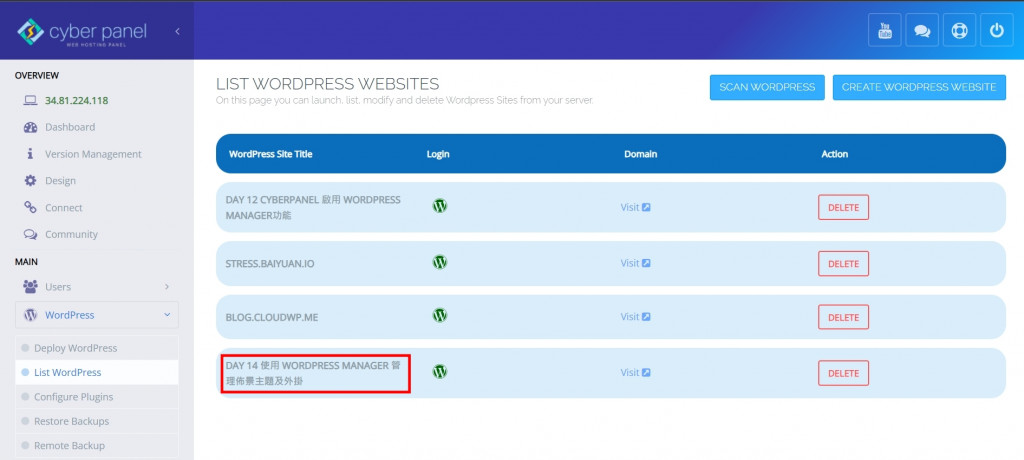Click the Domain column header
This screenshot has height=460, width=1024.
click(641, 154)
